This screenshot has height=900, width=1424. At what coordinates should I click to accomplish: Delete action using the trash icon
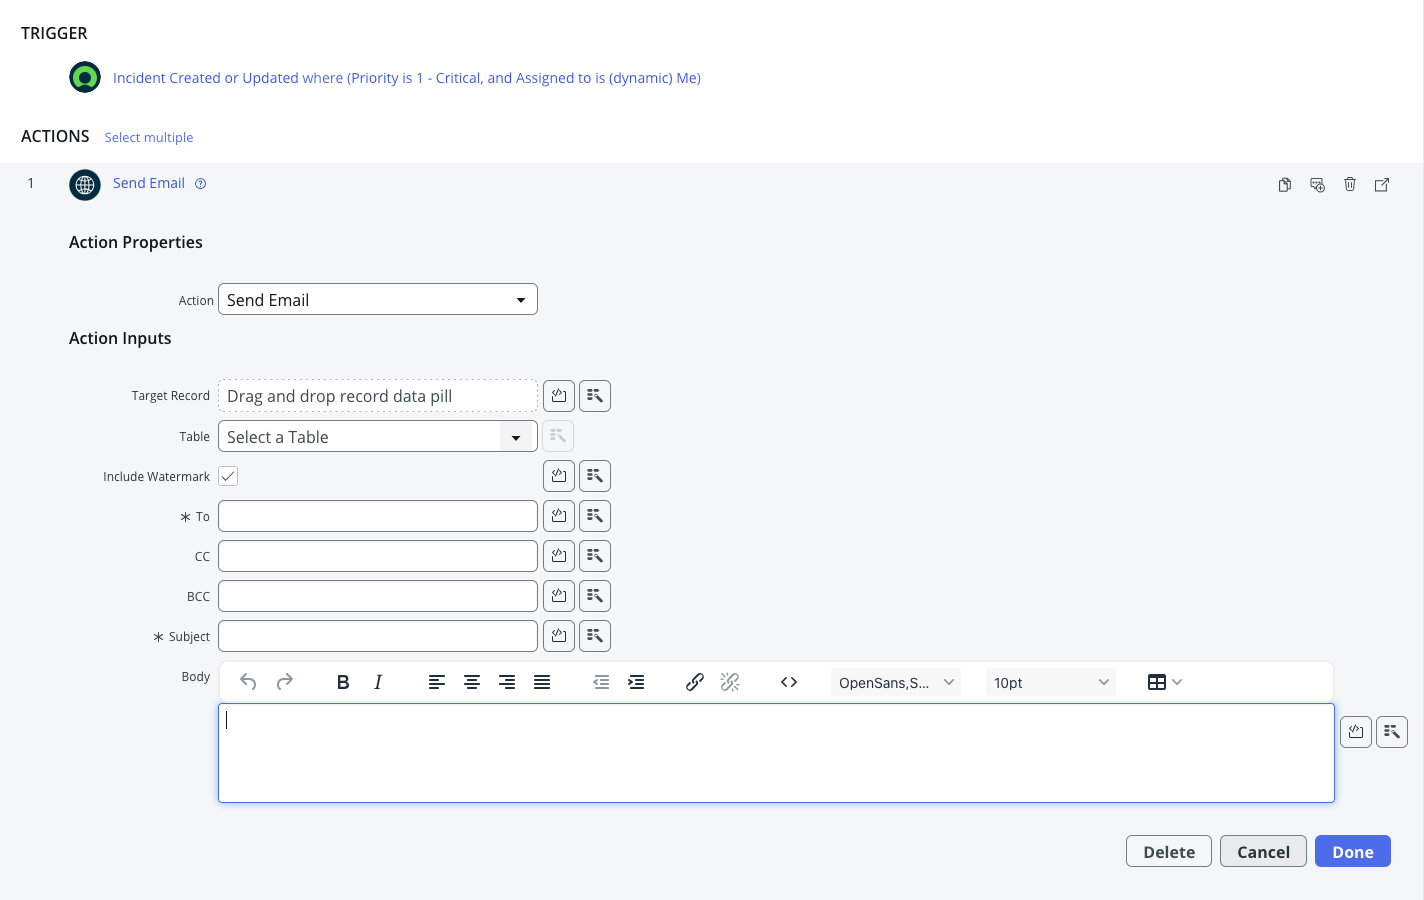tap(1350, 184)
